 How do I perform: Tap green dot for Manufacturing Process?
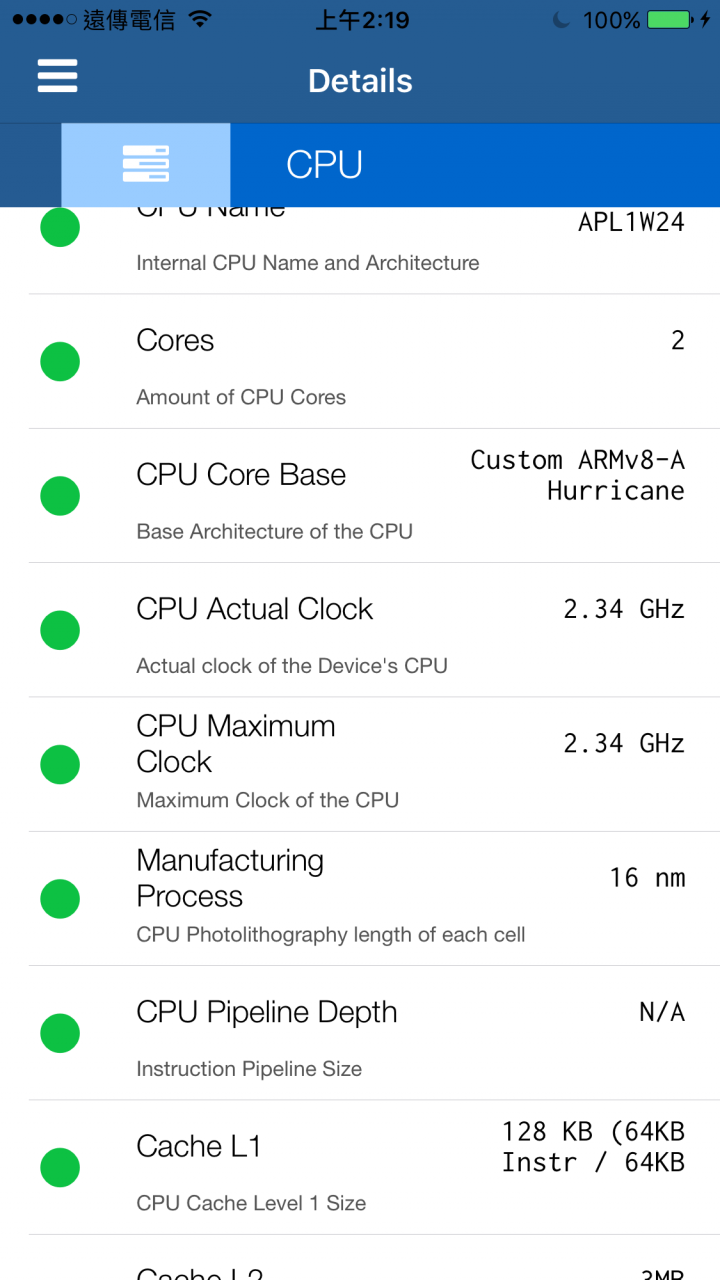(x=60, y=898)
